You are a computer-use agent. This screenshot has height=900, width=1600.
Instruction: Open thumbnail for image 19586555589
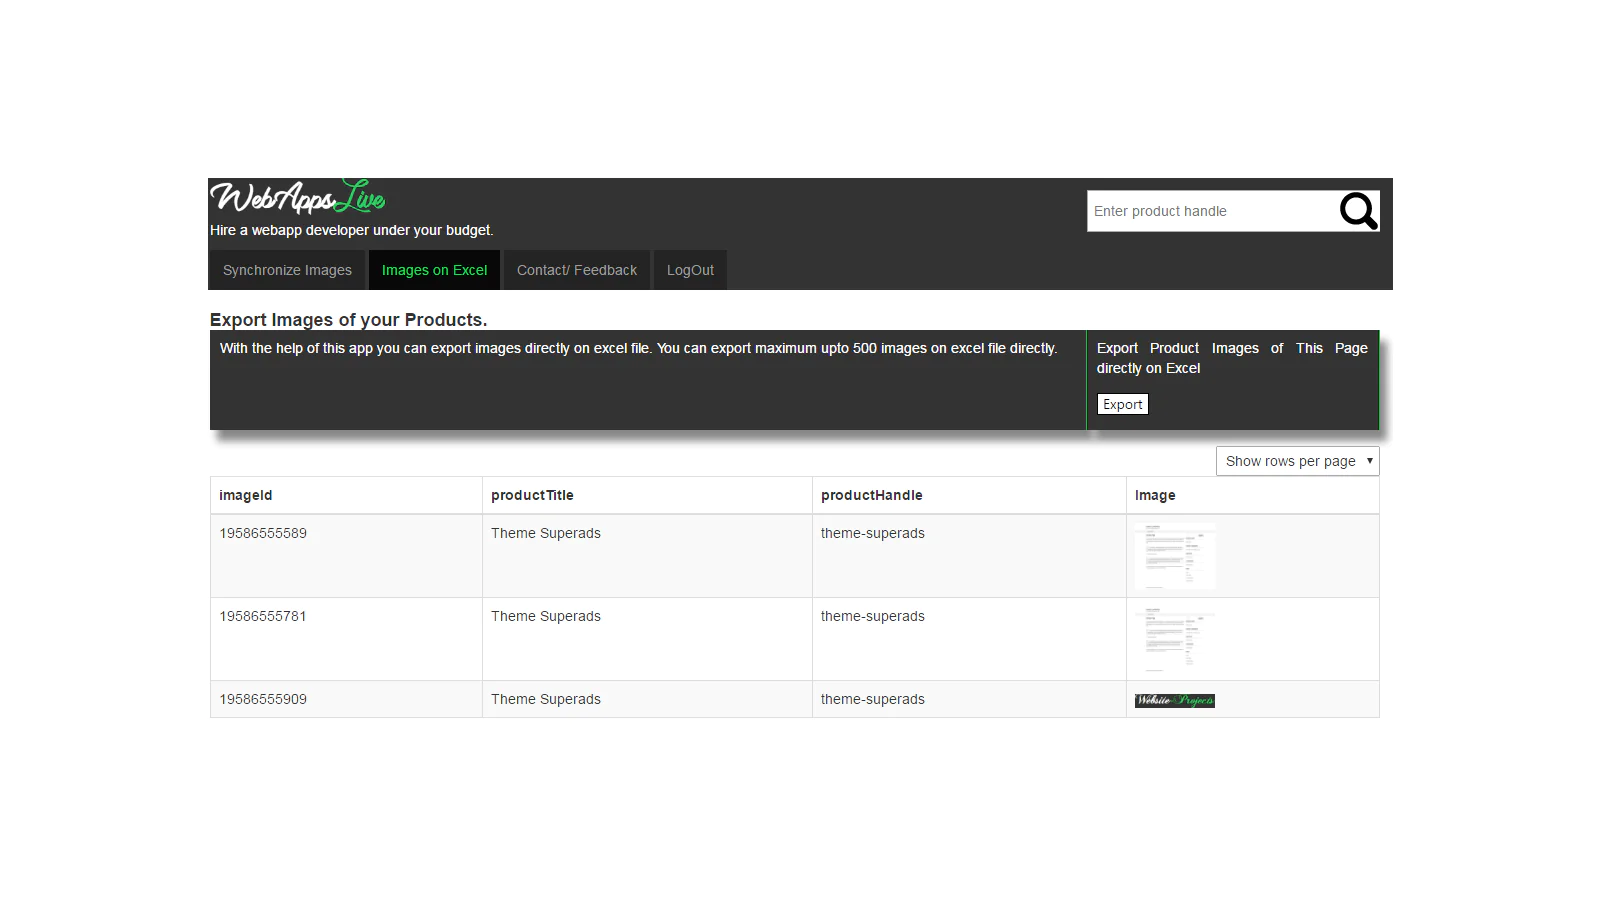click(1175, 556)
